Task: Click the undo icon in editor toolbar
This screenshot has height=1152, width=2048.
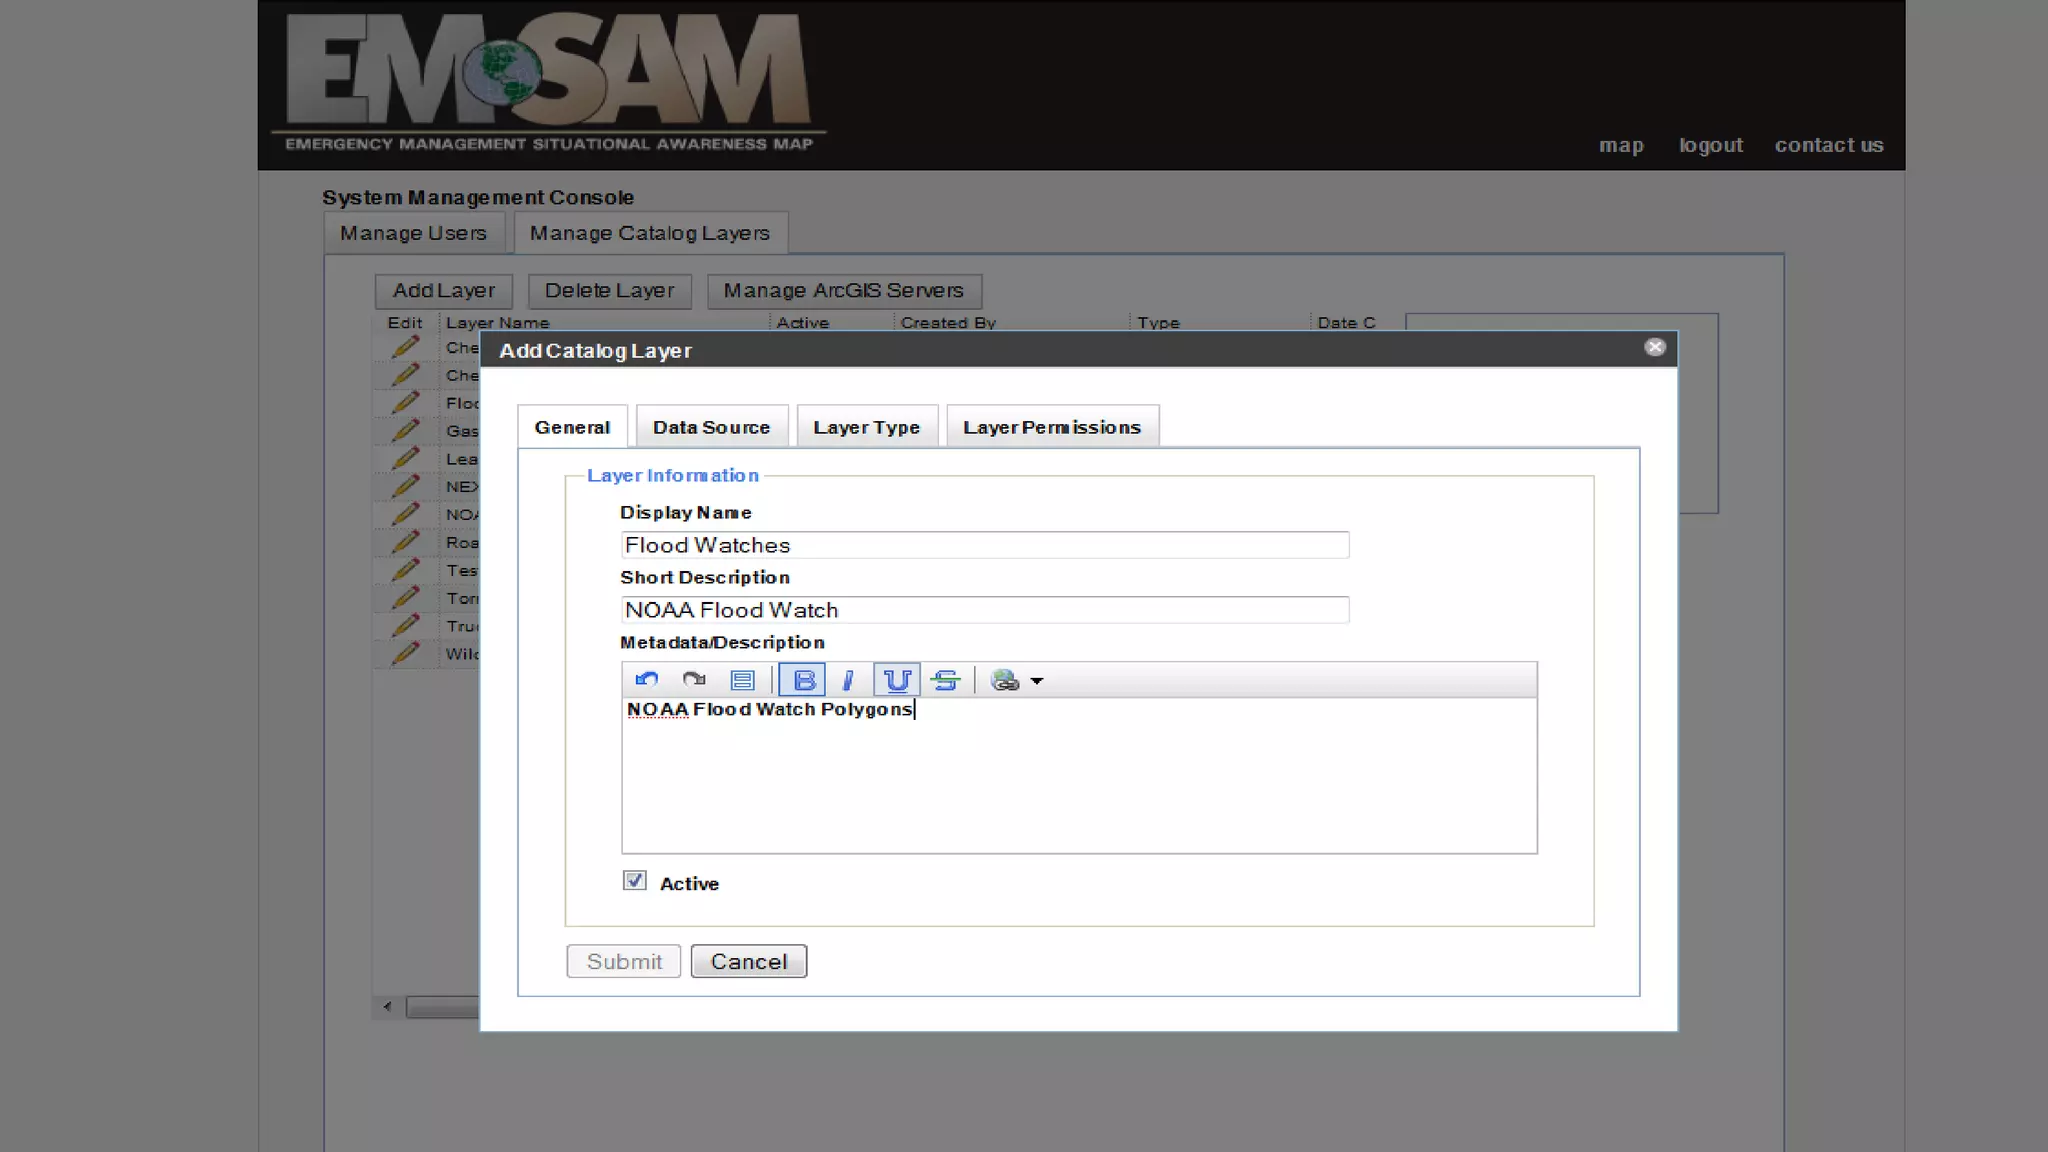Action: coord(647,680)
